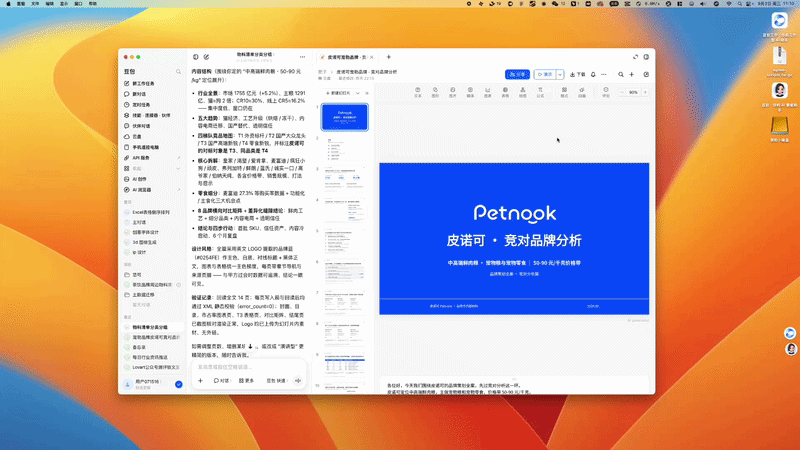Click 更多 in chat input bar
This screenshot has height=450, width=800.
(246, 381)
